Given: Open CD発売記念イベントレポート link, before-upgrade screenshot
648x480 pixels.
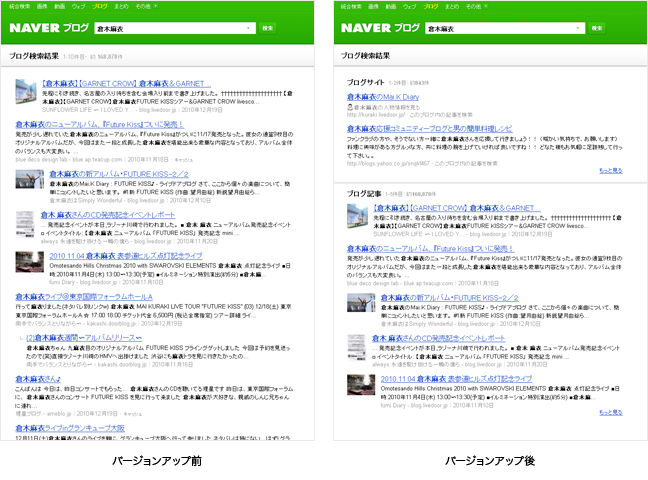Looking at the screenshot, I should coord(107,215).
